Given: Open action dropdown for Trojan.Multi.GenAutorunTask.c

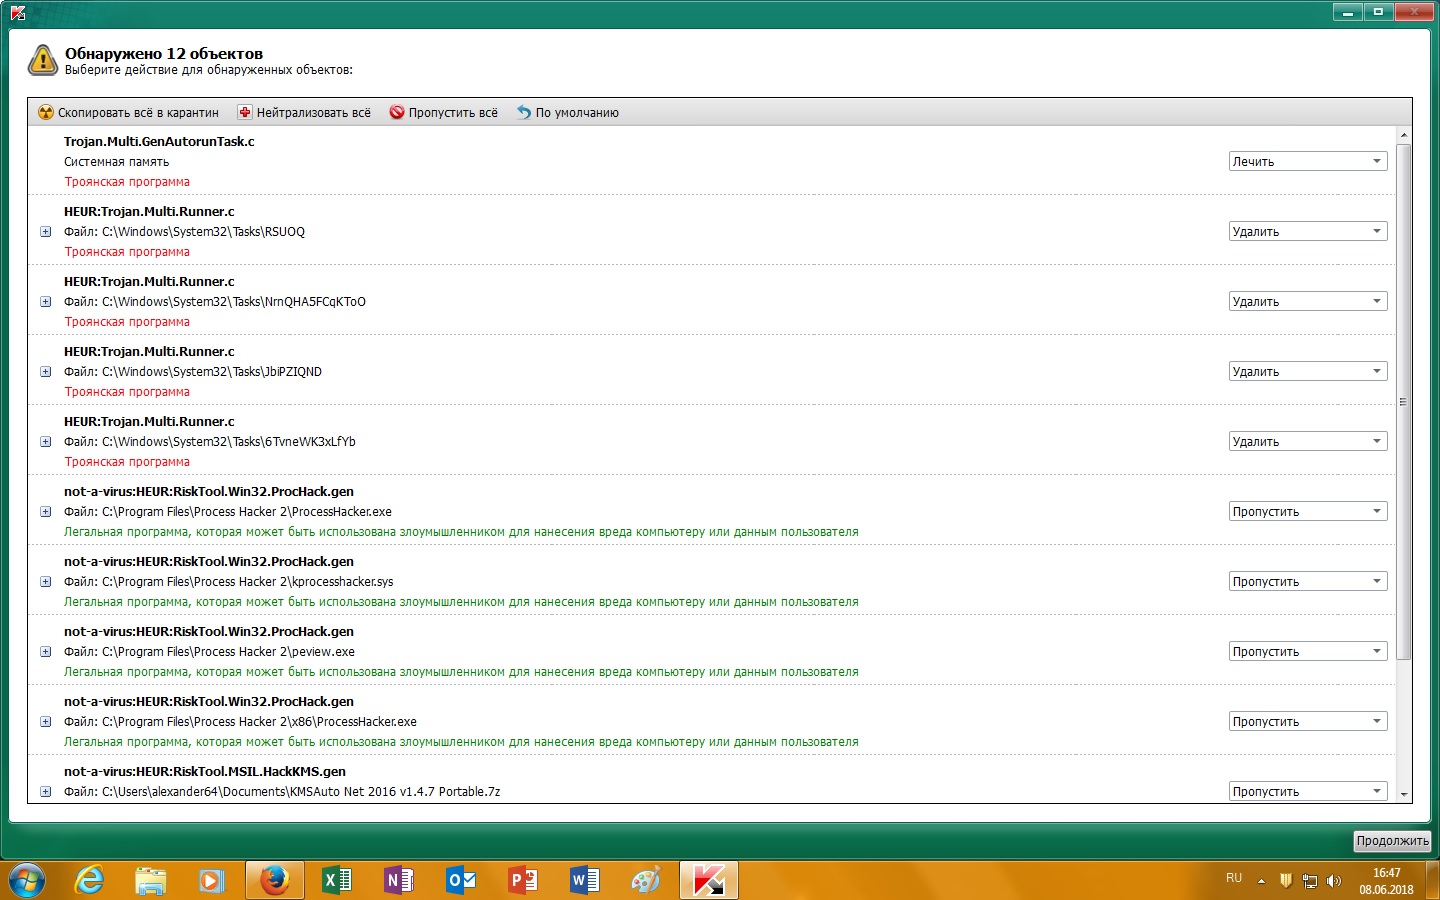Looking at the screenshot, I should (x=1307, y=162).
